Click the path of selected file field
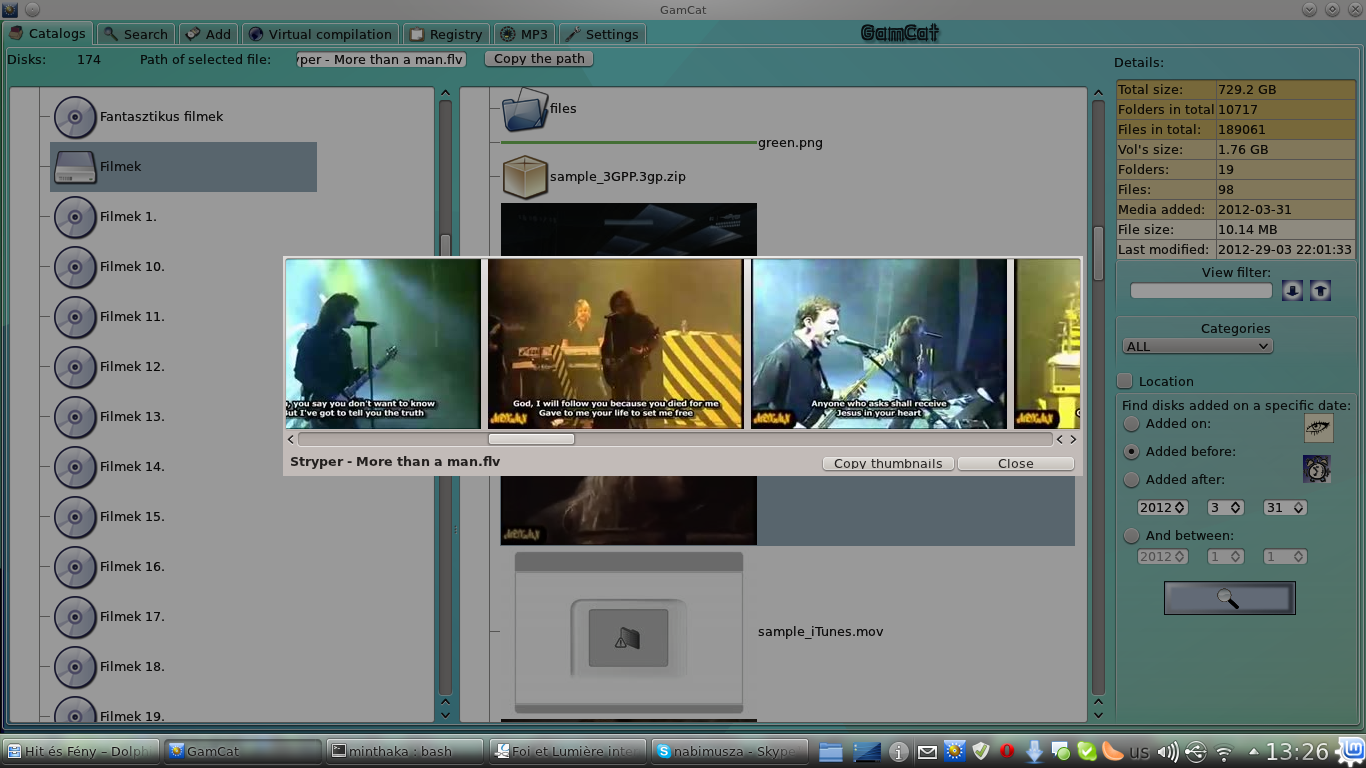 pos(381,59)
